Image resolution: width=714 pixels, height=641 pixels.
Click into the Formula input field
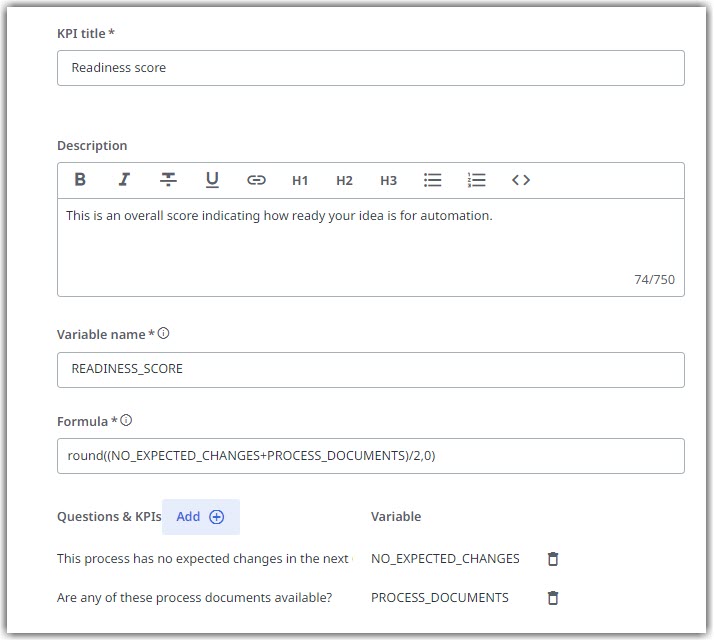click(371, 456)
